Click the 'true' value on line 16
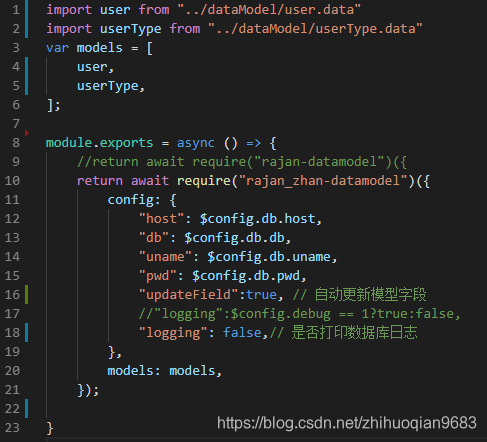The width and height of the screenshot is (487, 442). [x=261, y=295]
